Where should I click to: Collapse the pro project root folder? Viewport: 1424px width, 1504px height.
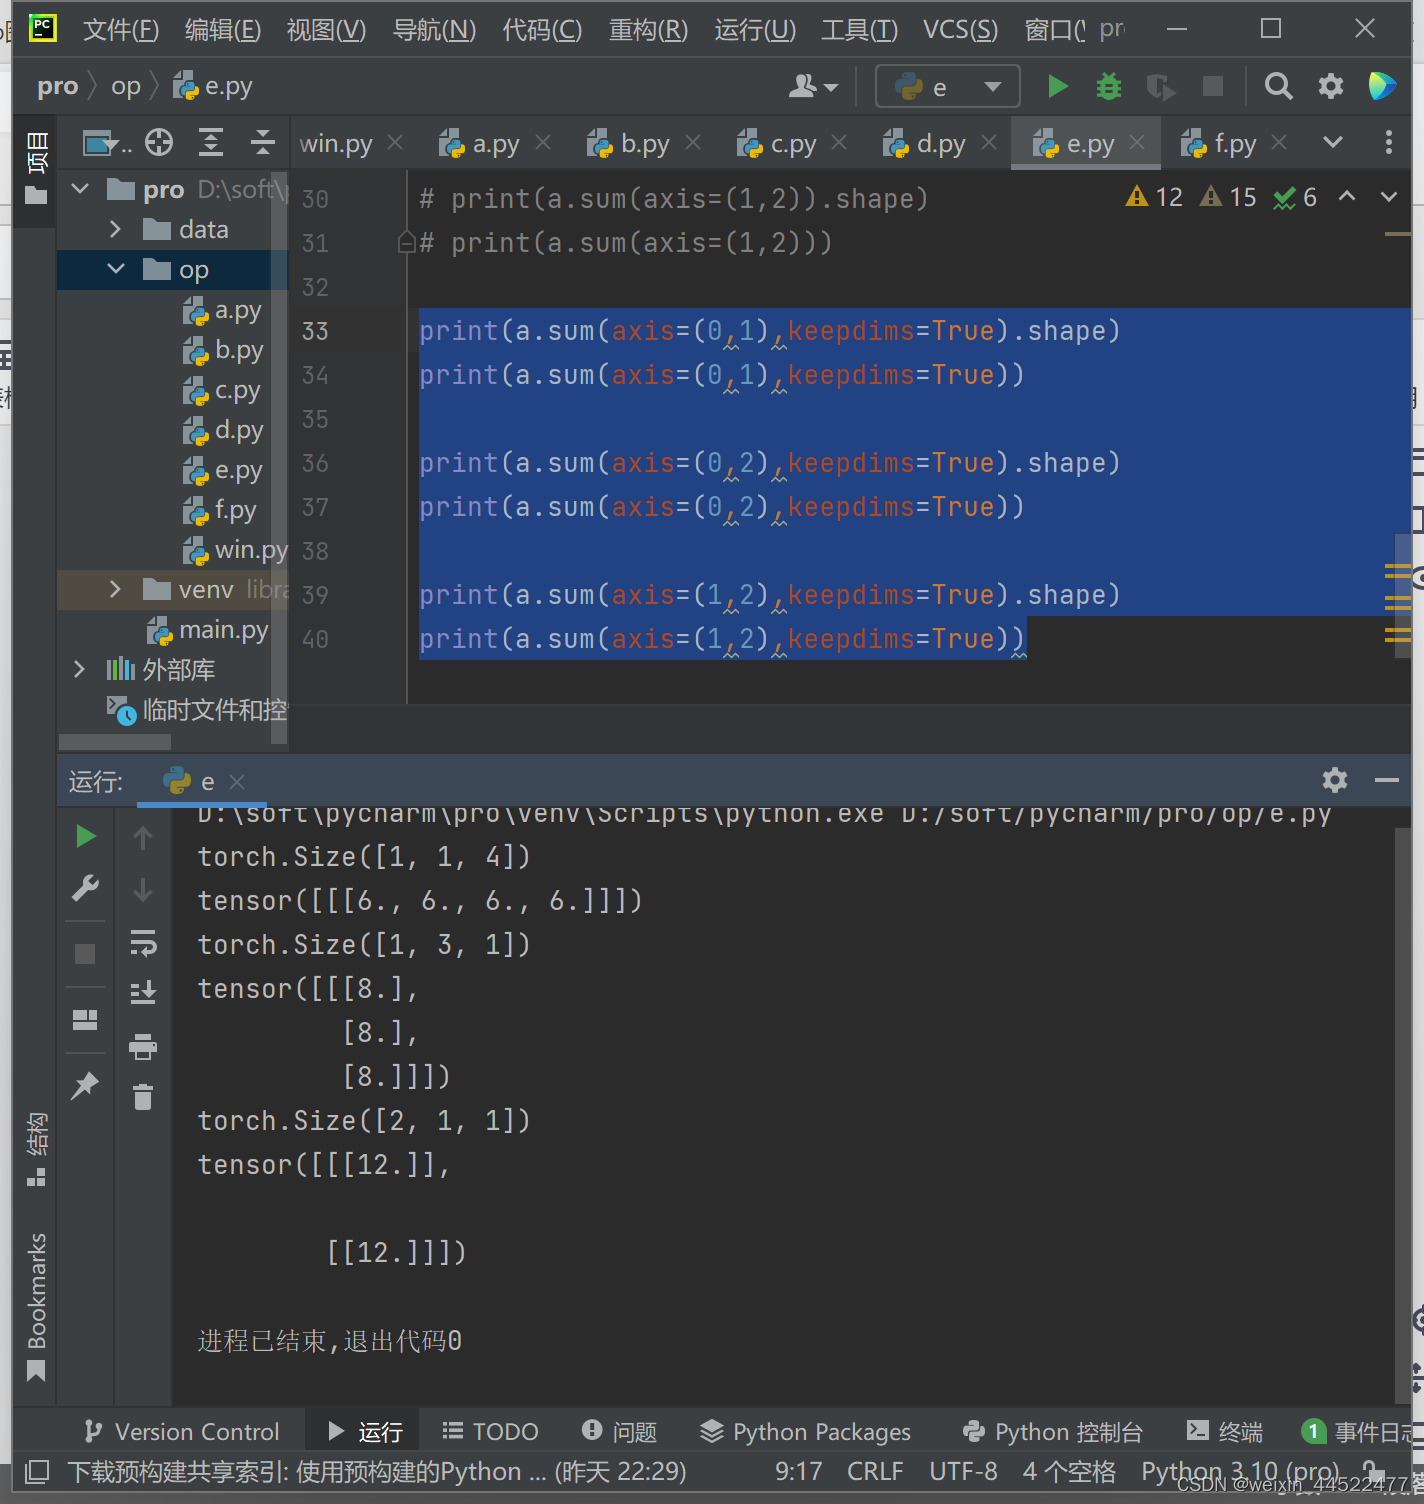pos(81,189)
